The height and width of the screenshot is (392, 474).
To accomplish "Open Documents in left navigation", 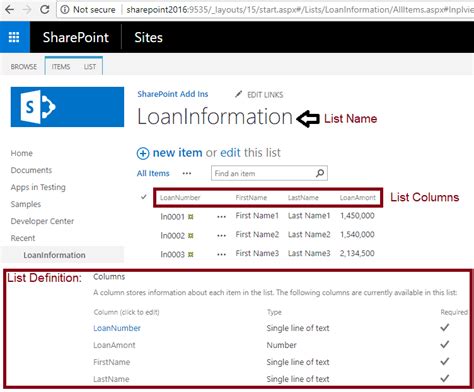I will pos(31,170).
